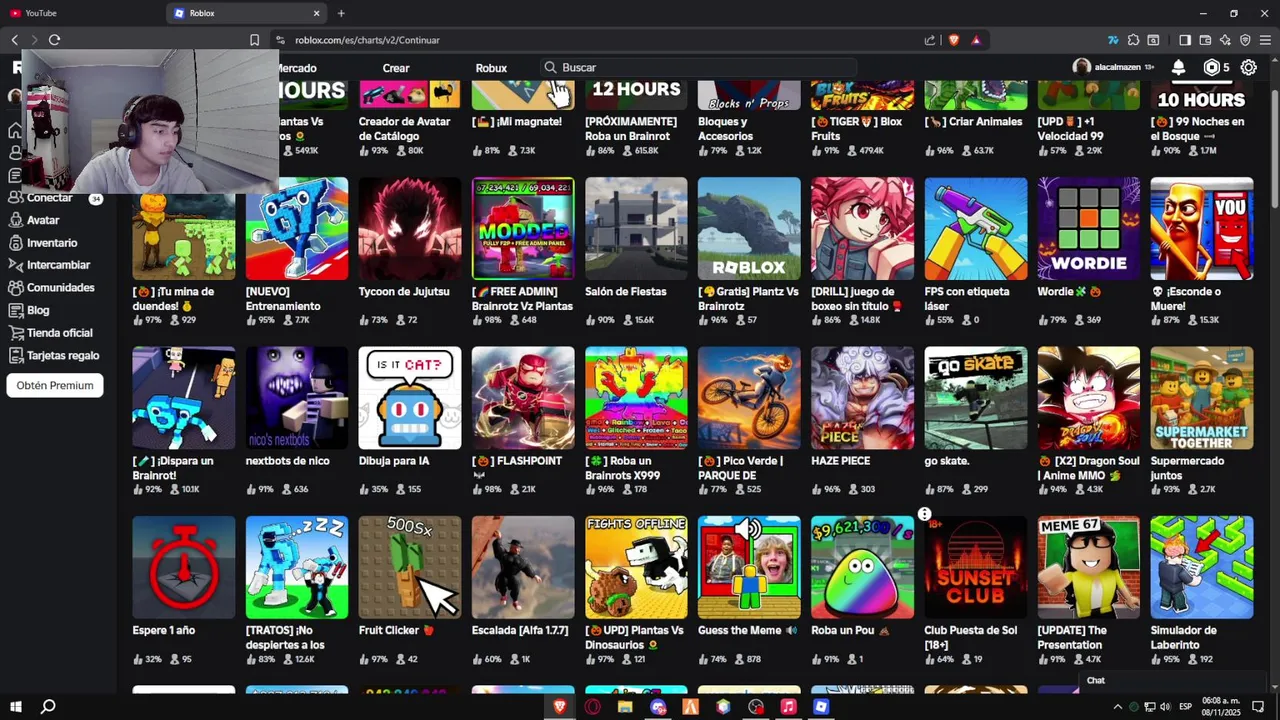Open Windows taskbar search
Image resolution: width=1280 pixels, height=720 pixels.
click(48, 707)
